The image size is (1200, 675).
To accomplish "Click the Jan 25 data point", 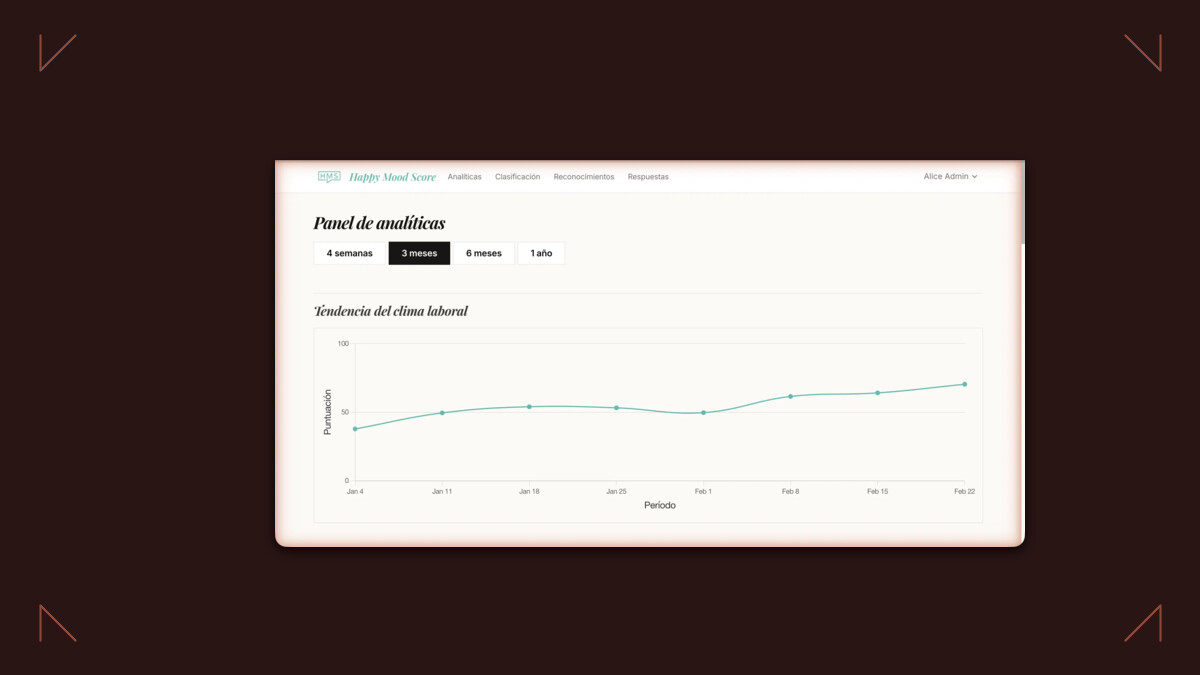I will [616, 407].
